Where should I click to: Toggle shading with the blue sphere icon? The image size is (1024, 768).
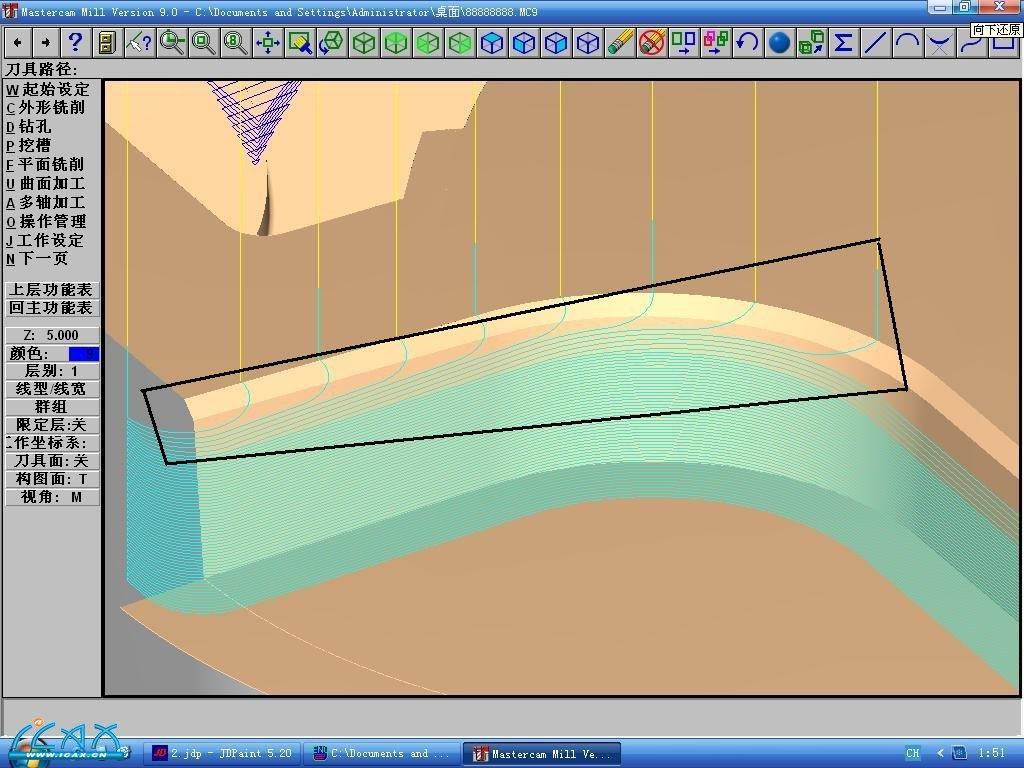tap(779, 43)
